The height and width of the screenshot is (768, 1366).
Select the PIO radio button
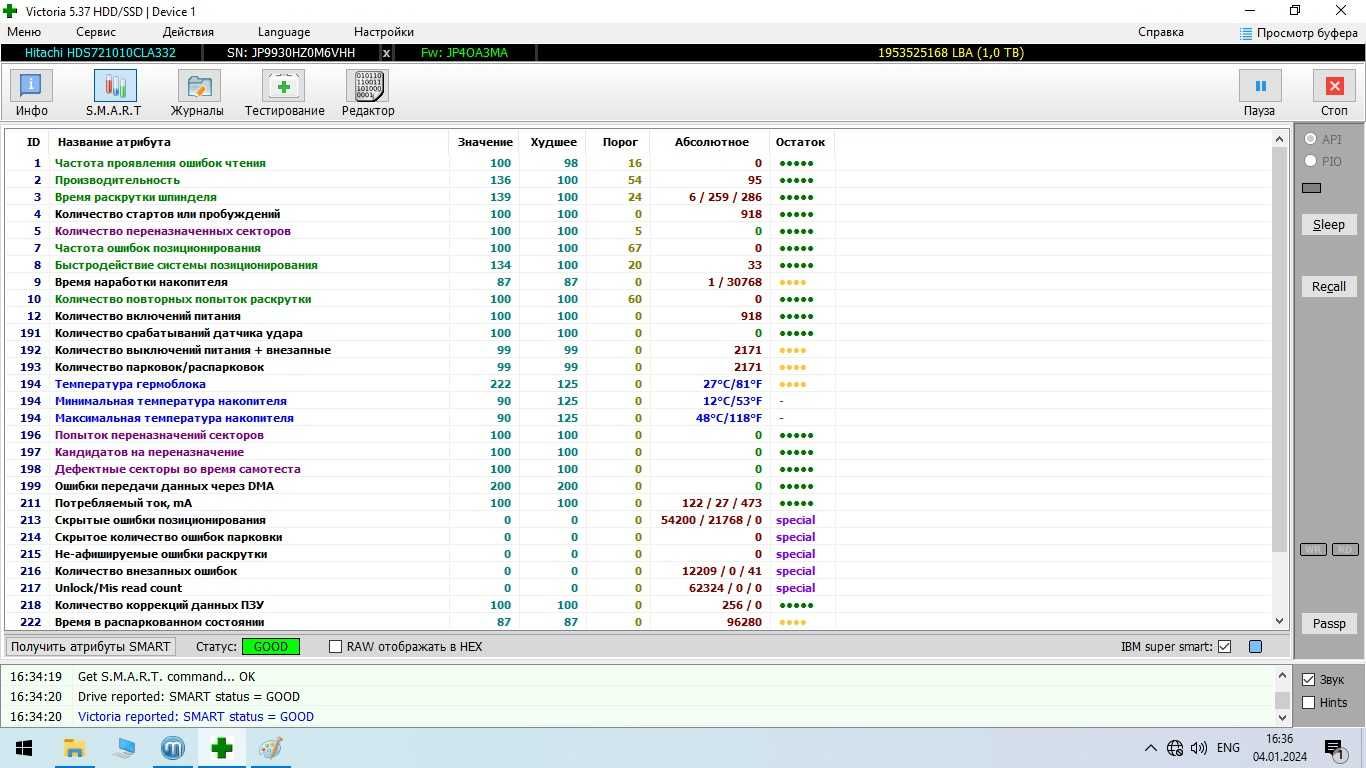[x=1310, y=161]
